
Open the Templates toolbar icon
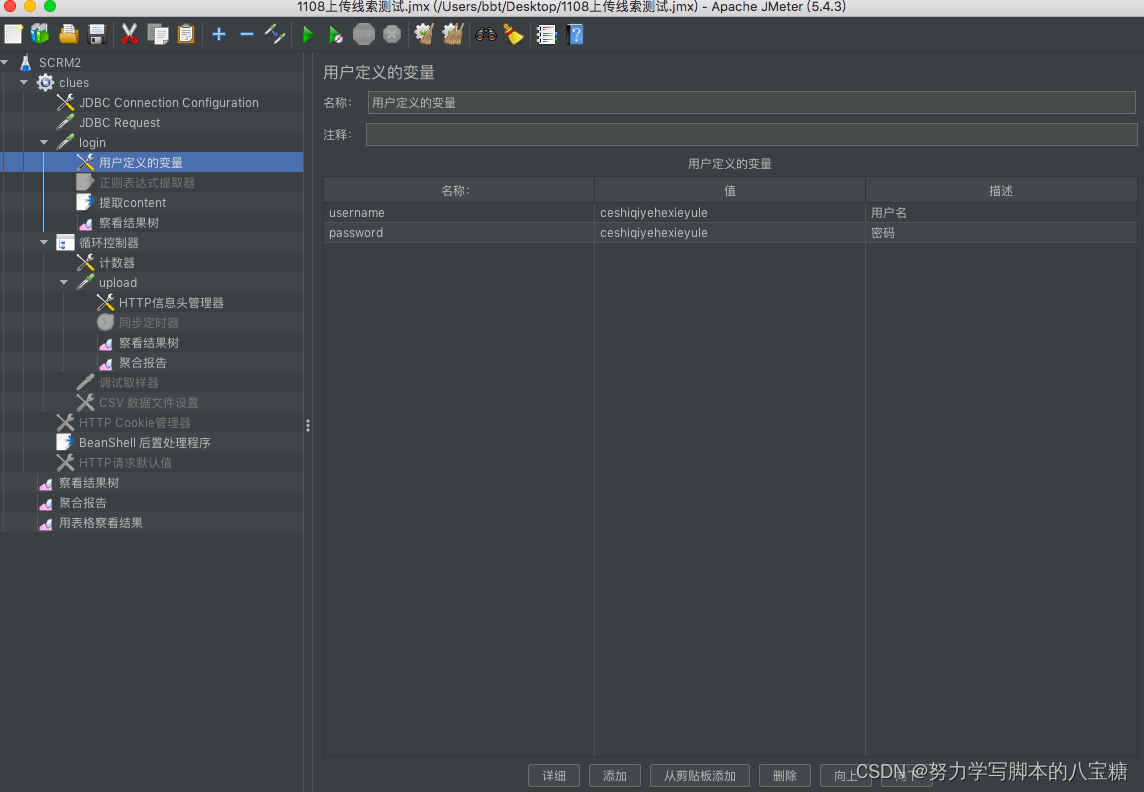[x=40, y=34]
